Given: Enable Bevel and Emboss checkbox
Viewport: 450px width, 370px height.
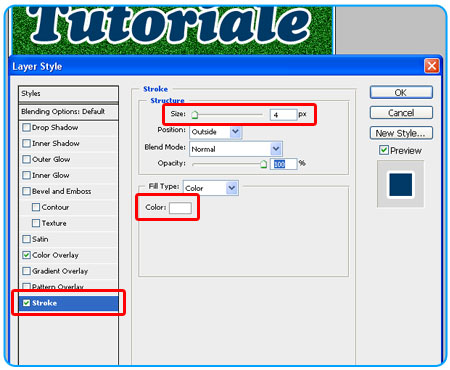Looking at the screenshot, I should coord(26,191).
